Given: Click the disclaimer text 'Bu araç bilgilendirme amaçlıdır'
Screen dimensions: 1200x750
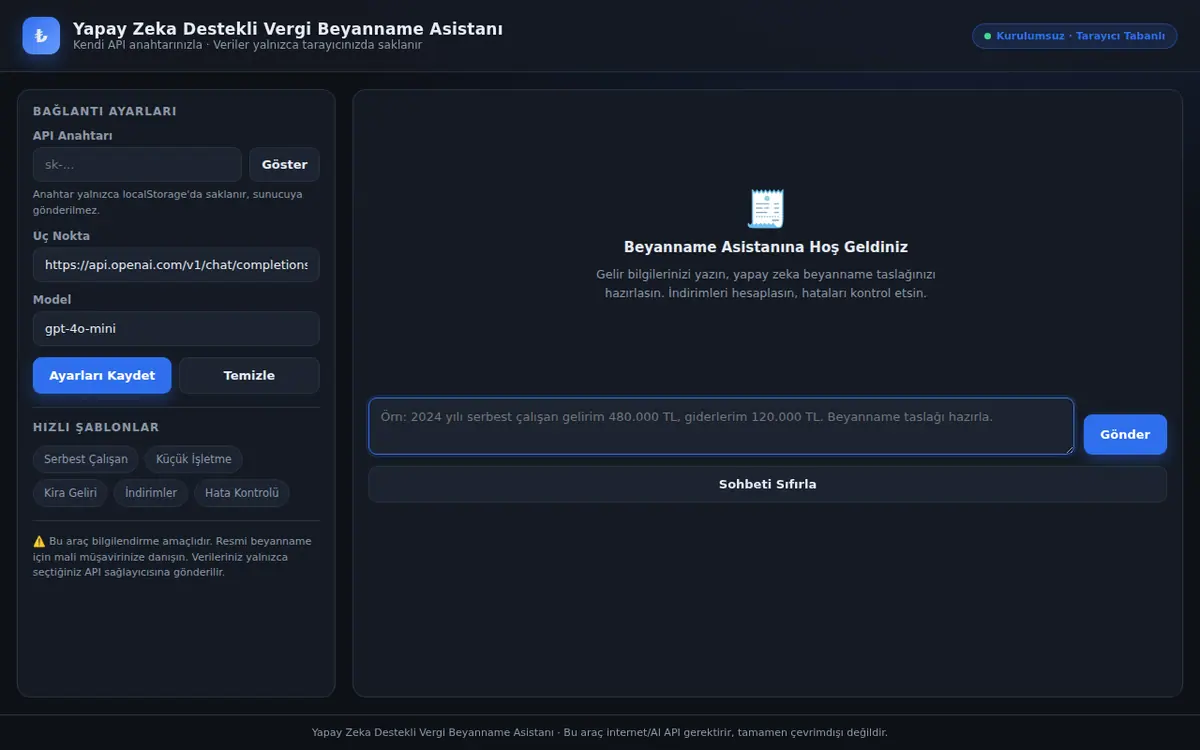Looking at the screenshot, I should (x=172, y=557).
